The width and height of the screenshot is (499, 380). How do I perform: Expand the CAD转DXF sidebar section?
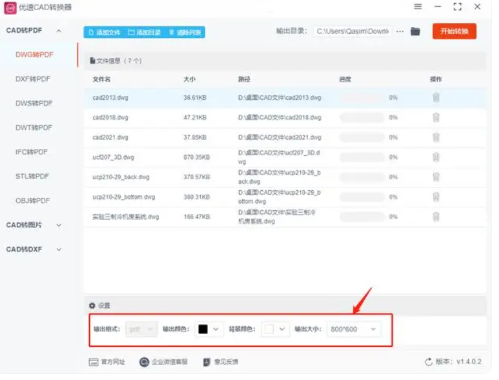click(59, 249)
